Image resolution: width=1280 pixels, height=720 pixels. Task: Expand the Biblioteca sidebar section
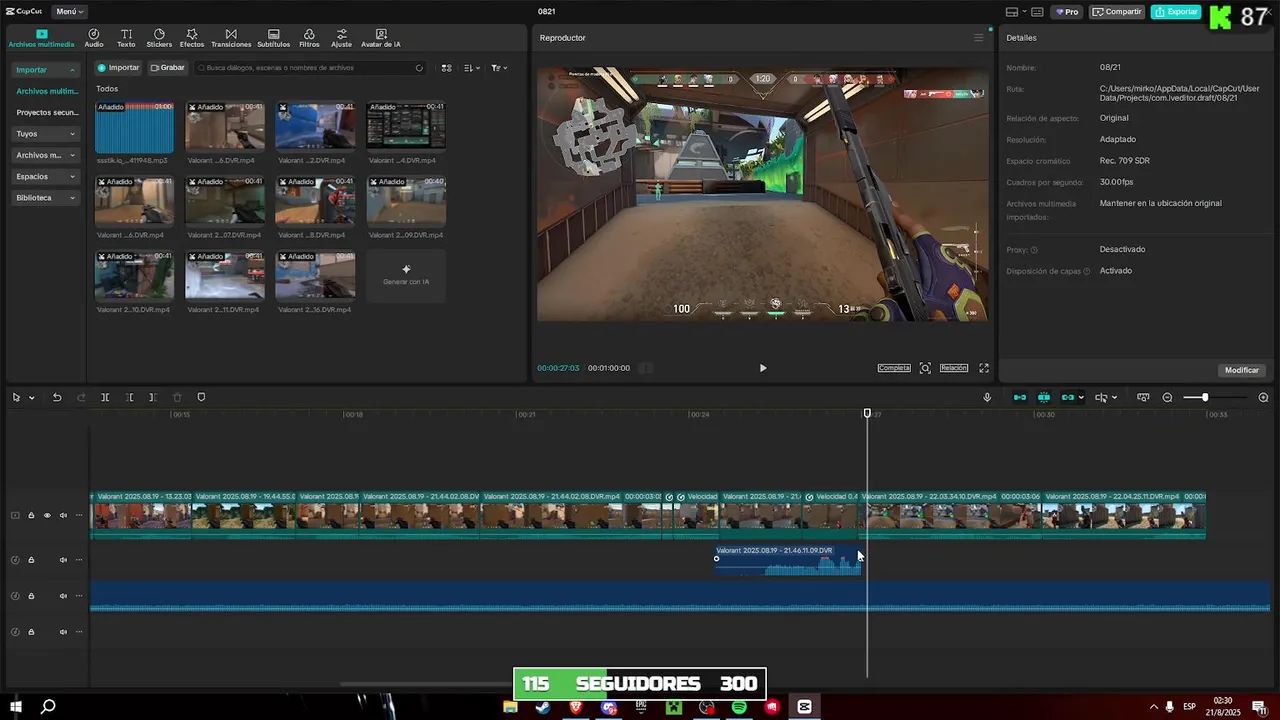(46, 198)
